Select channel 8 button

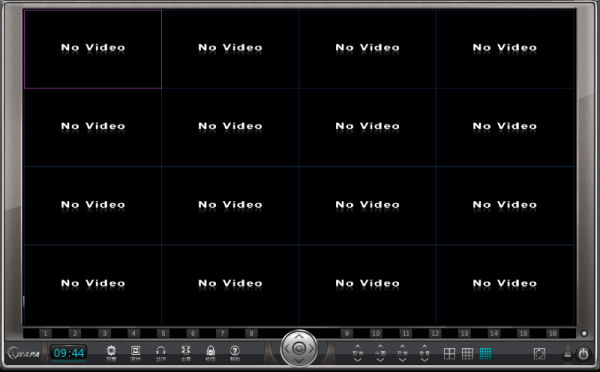[x=251, y=333]
